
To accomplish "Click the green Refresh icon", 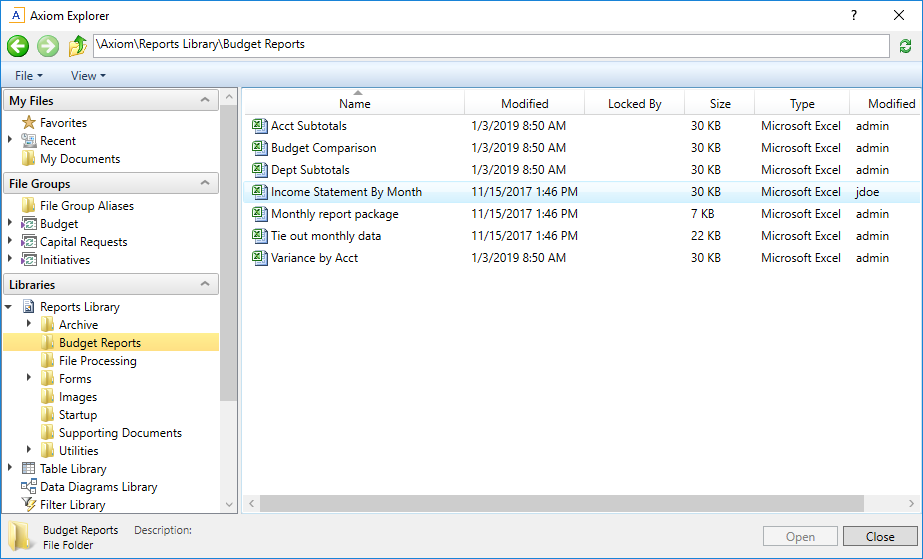I will 905,46.
